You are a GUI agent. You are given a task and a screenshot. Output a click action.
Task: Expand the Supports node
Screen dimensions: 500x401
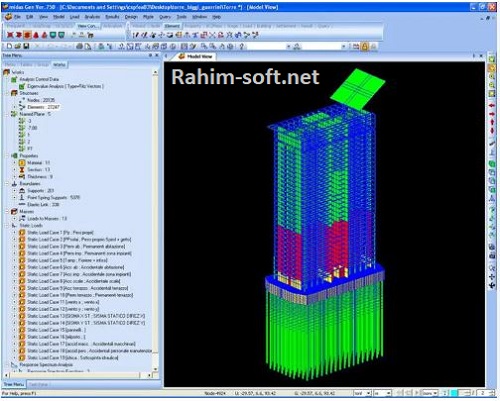click(x=14, y=191)
